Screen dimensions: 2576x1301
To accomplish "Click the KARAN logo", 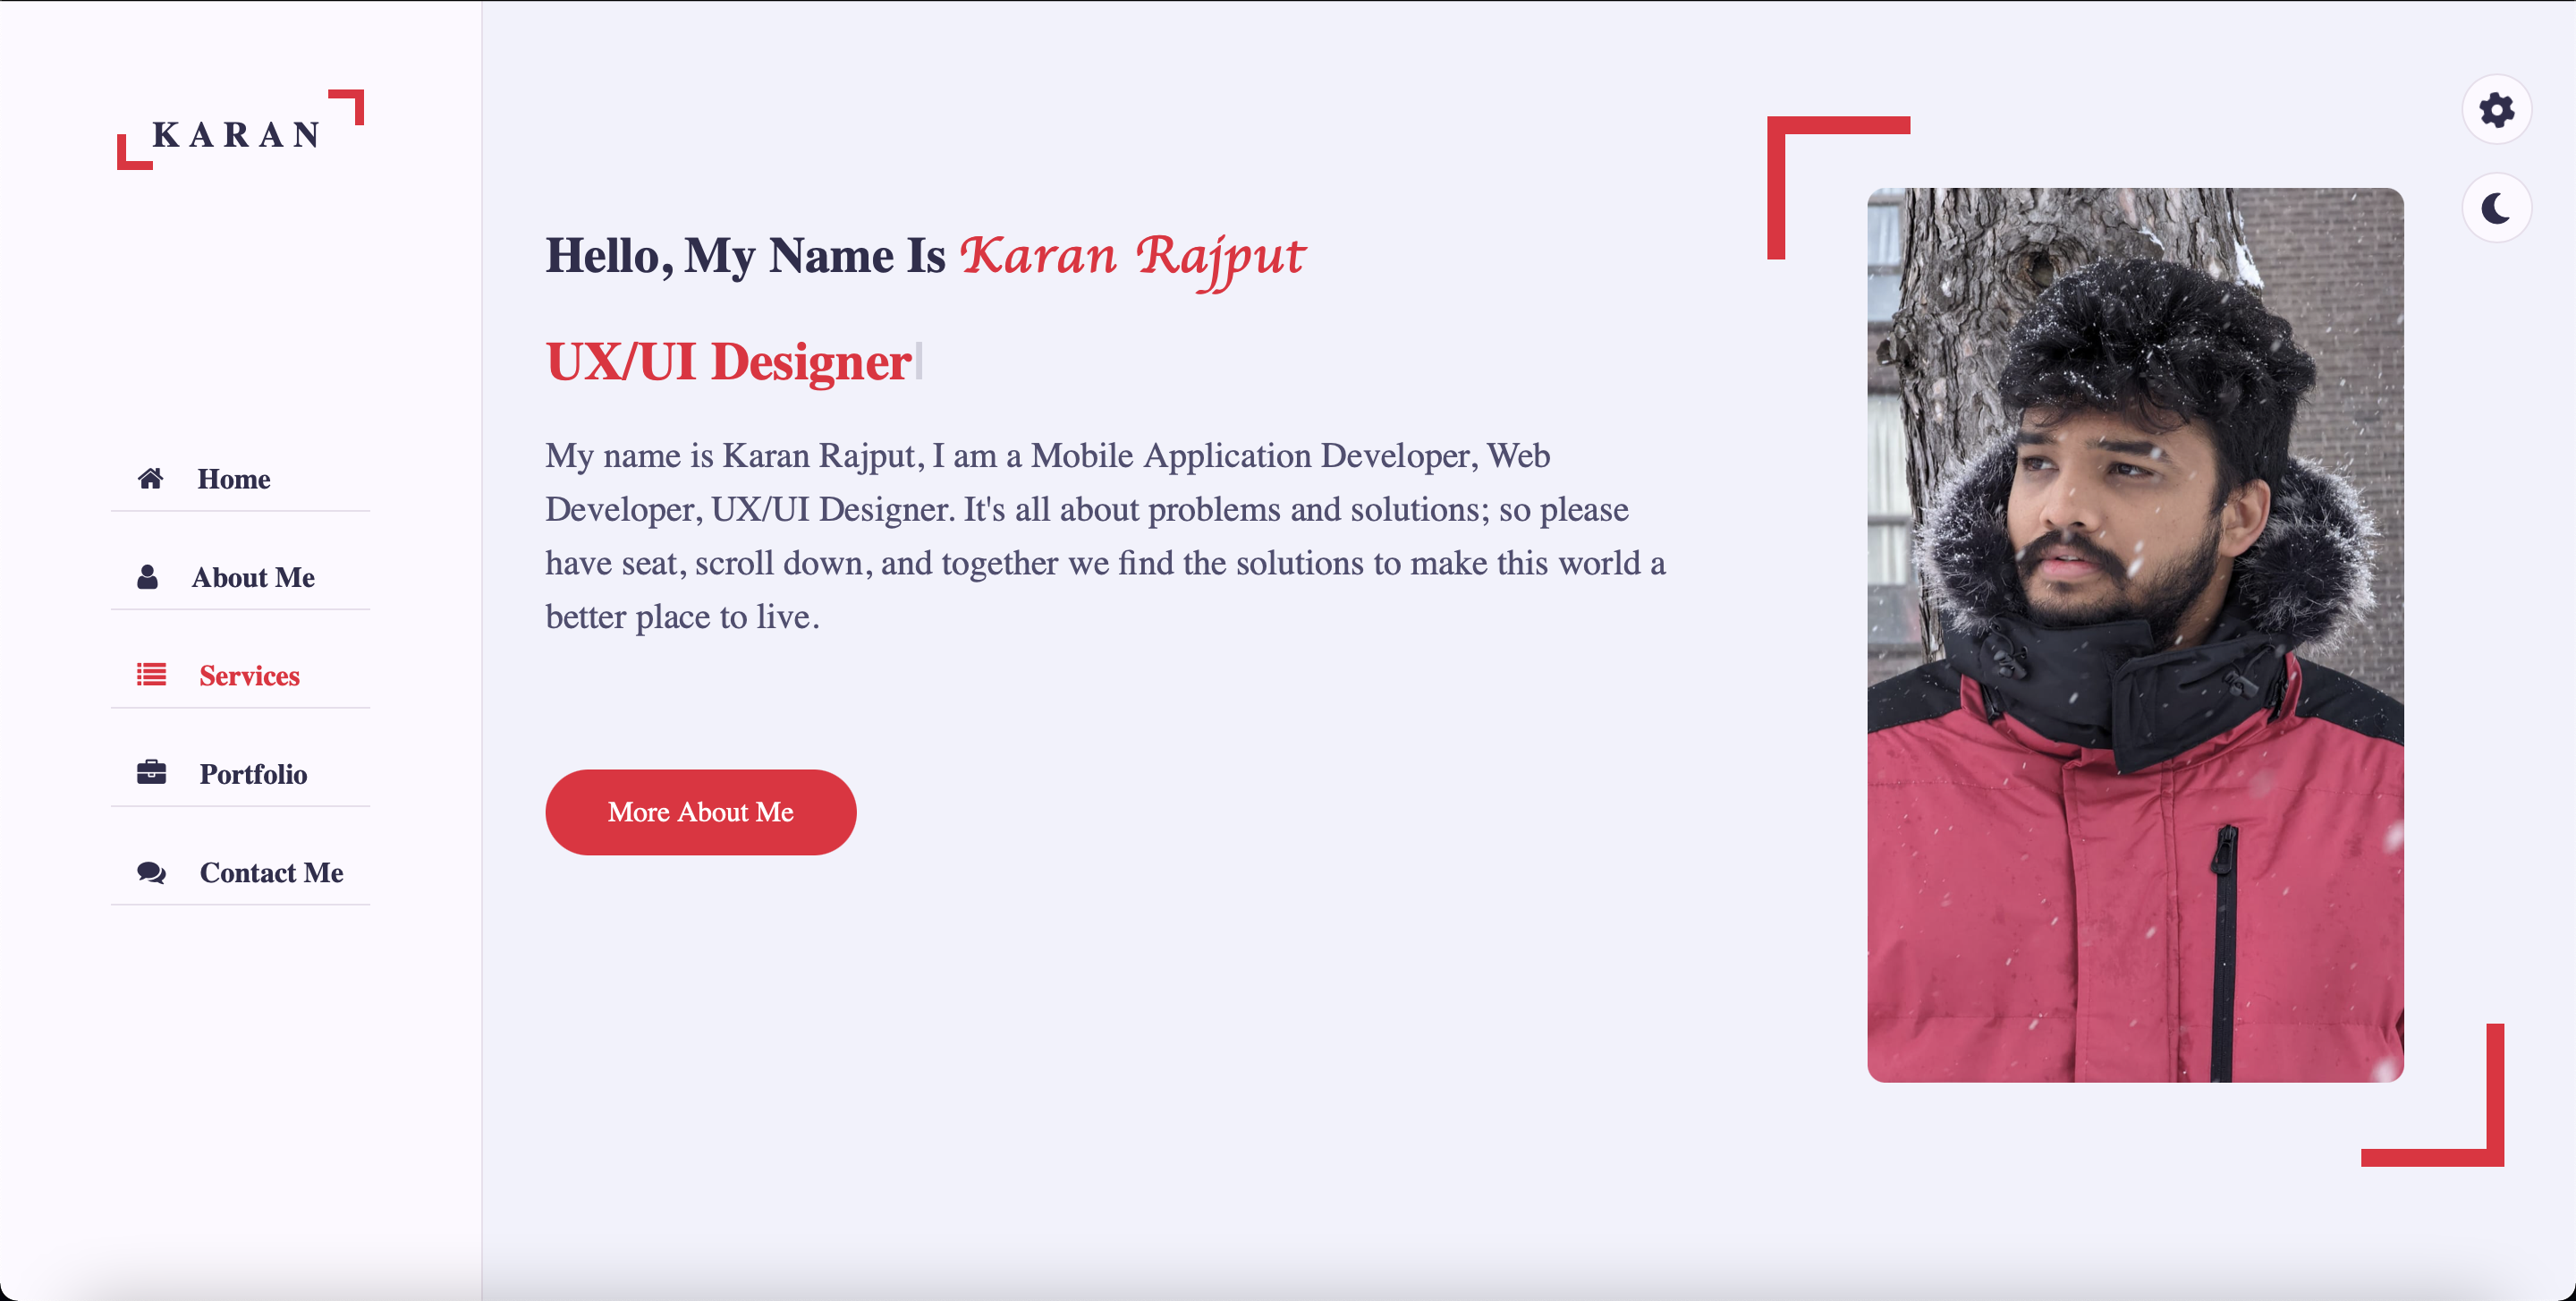I will [240, 130].
